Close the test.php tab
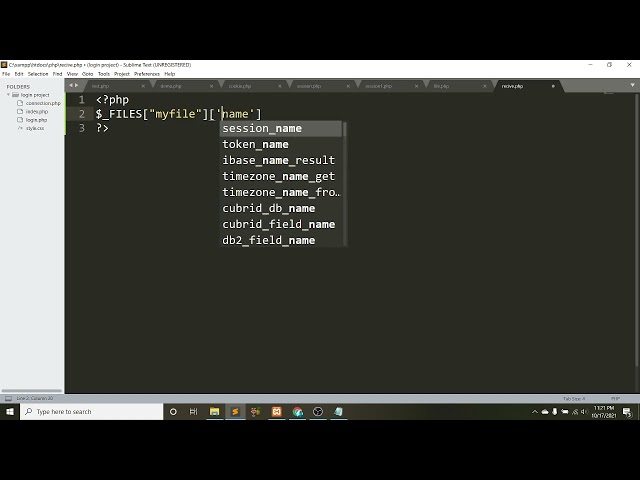 coord(143,86)
